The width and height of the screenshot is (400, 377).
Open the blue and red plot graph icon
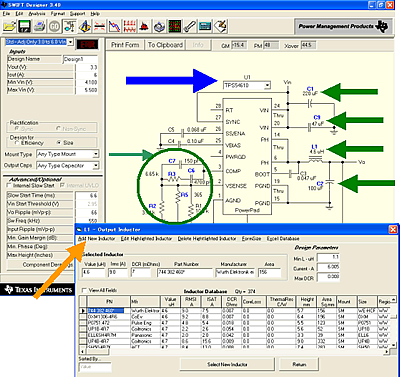tap(114, 26)
